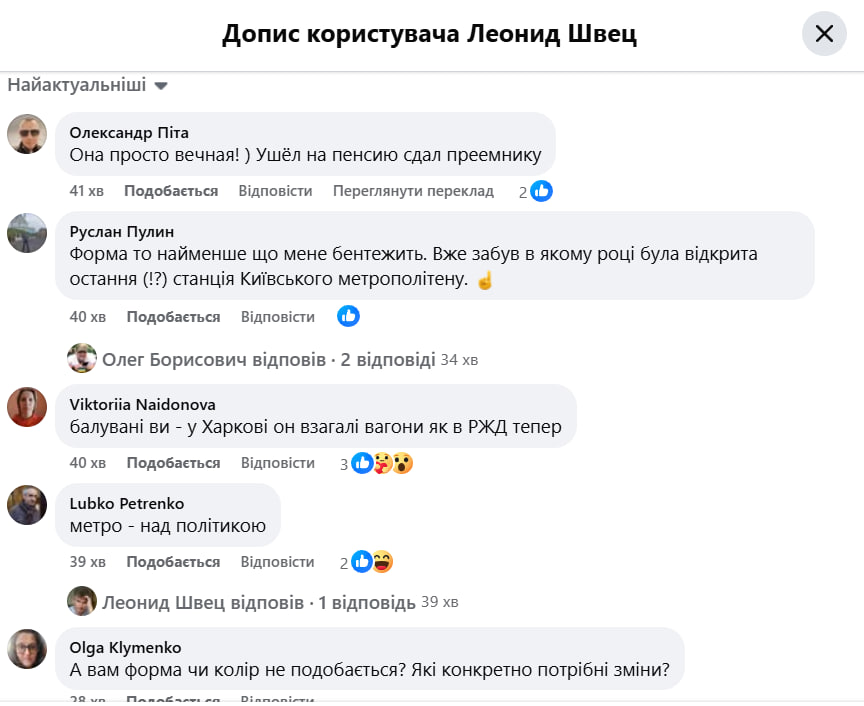Screen dimensions: 864x706
Task: Like Lubko Petrenko's comment with Подобається
Action: 173,562
